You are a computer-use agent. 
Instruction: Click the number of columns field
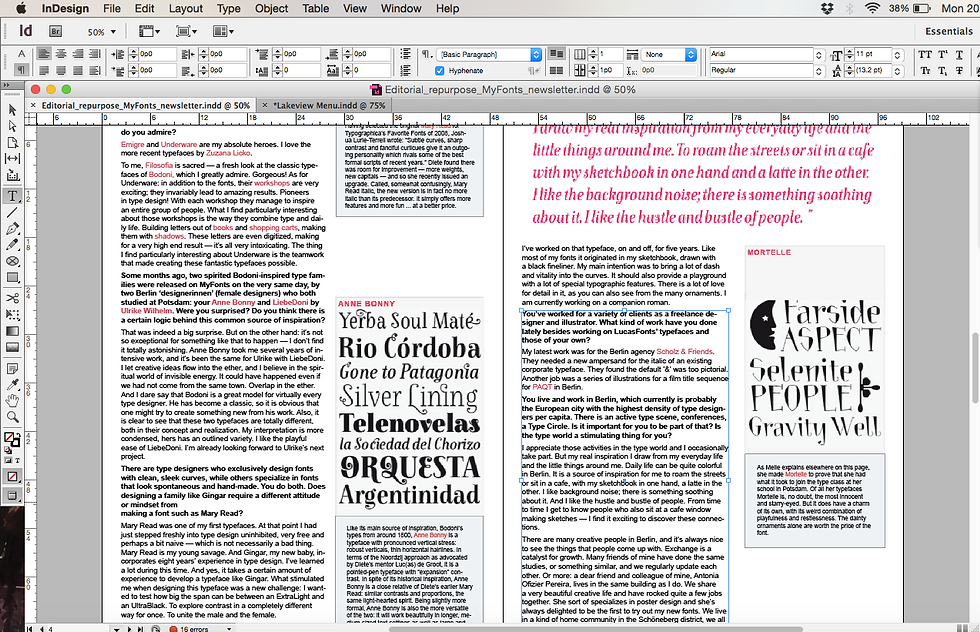[611, 54]
